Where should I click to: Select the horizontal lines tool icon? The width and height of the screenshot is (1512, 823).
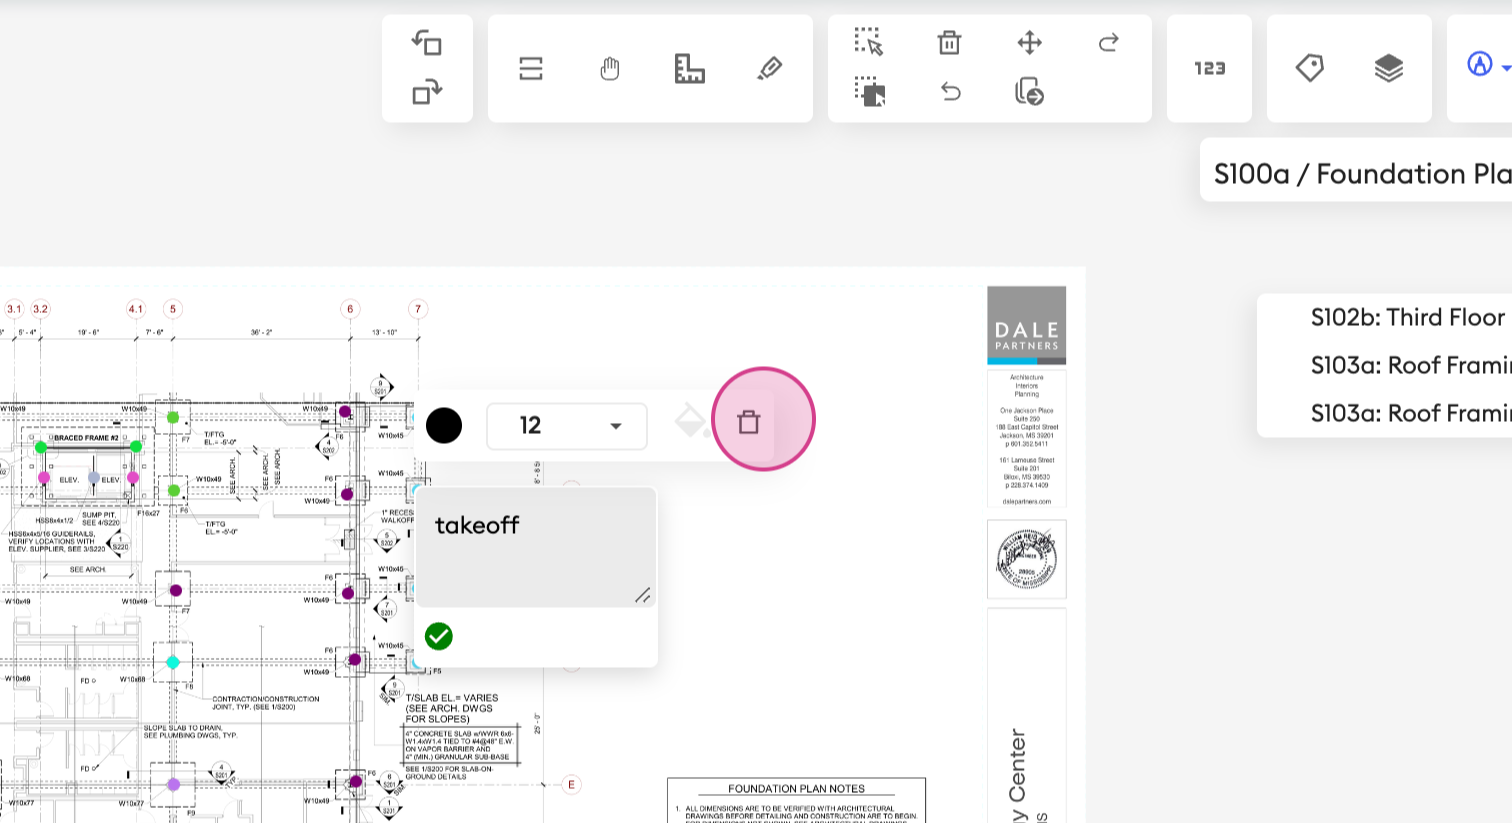pyautogui.click(x=531, y=68)
